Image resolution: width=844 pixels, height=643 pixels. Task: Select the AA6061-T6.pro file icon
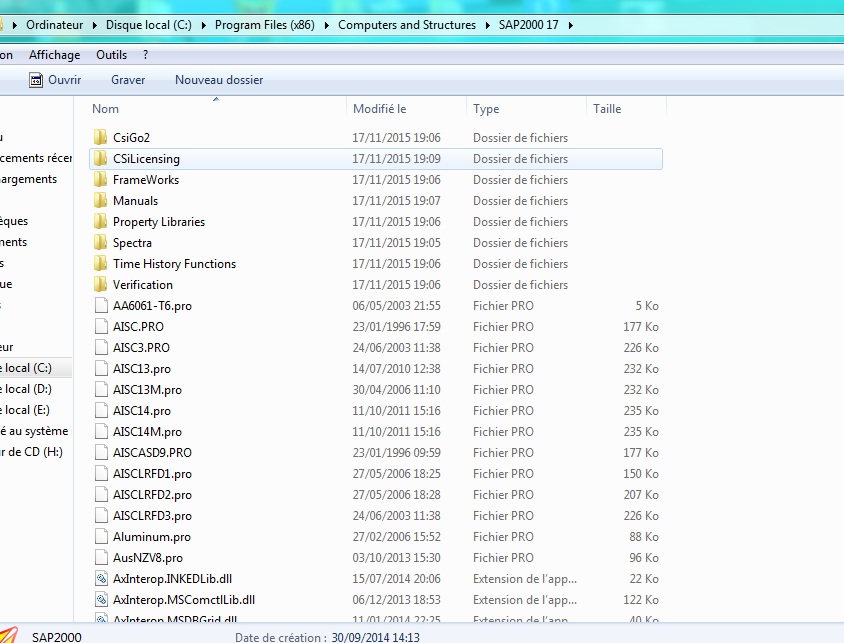pos(101,305)
